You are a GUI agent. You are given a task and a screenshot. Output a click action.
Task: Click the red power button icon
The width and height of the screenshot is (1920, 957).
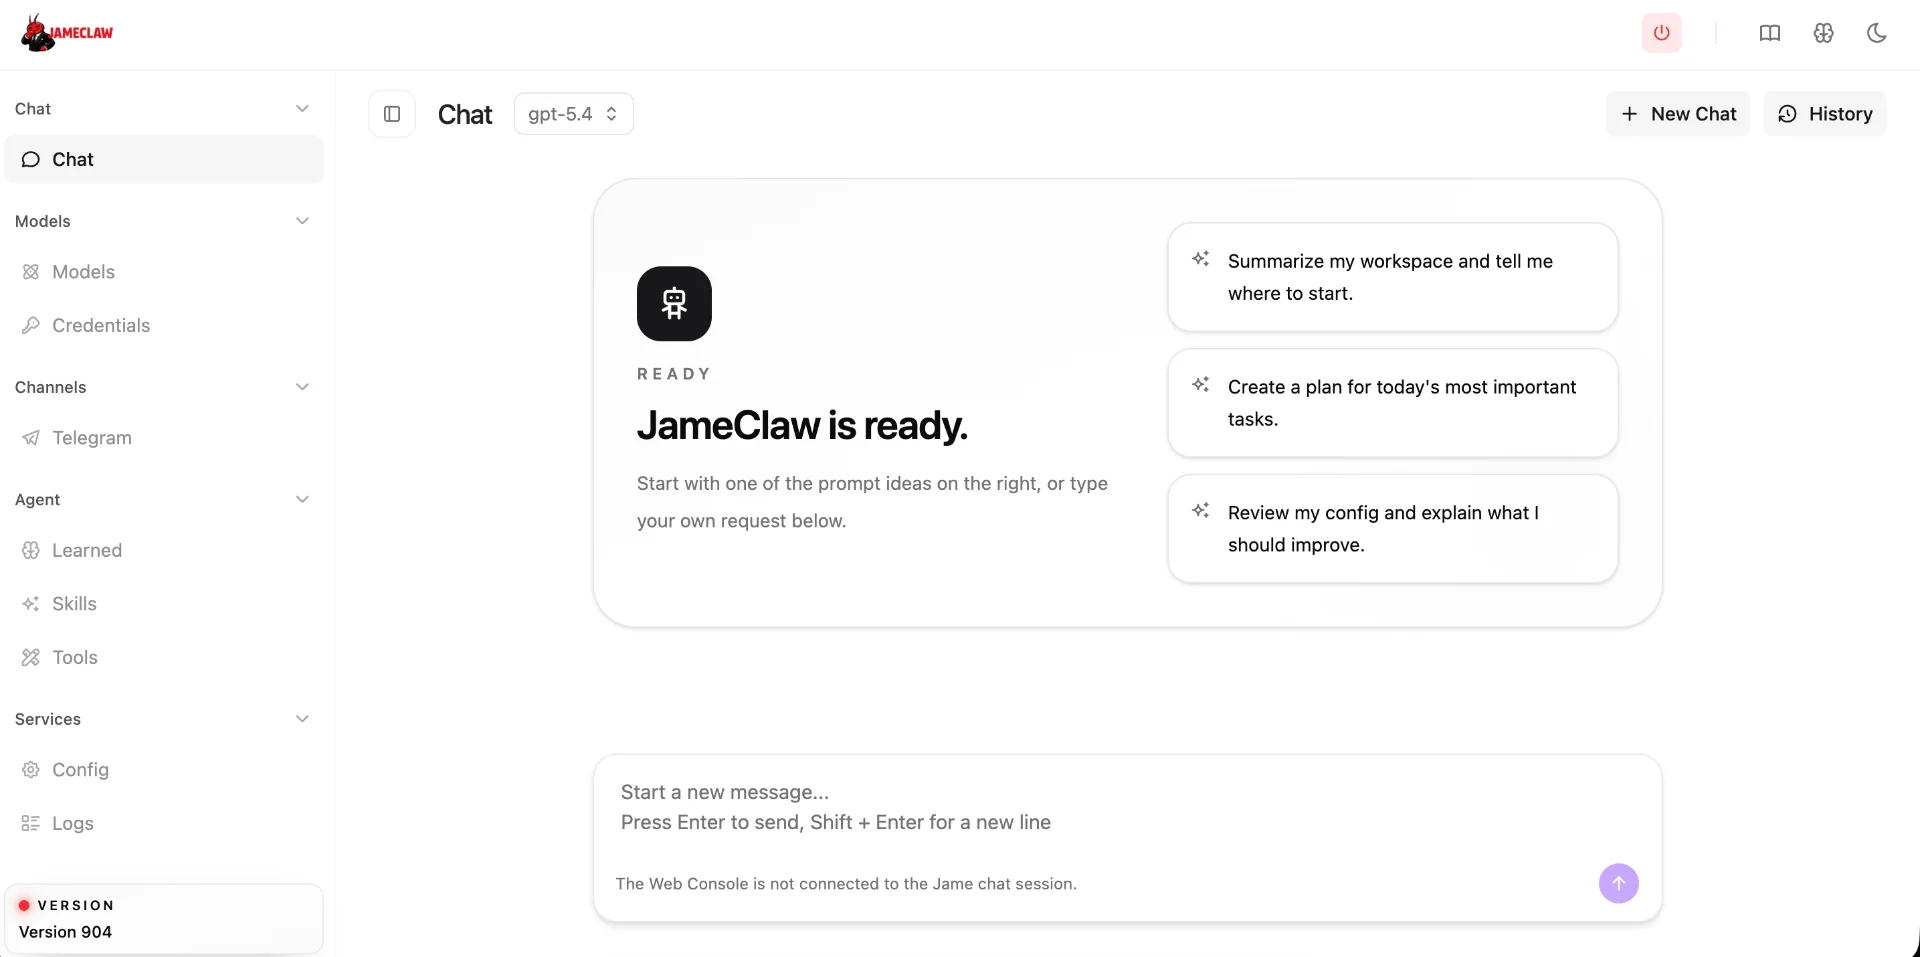(1661, 33)
